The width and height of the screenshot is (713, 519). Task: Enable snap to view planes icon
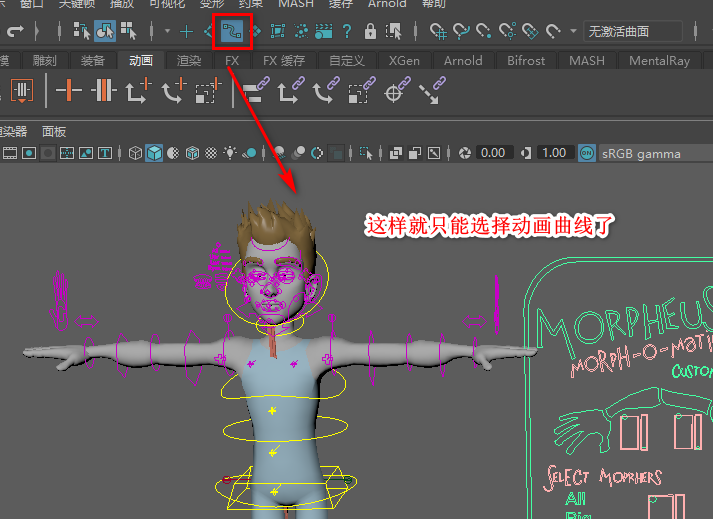[530, 31]
